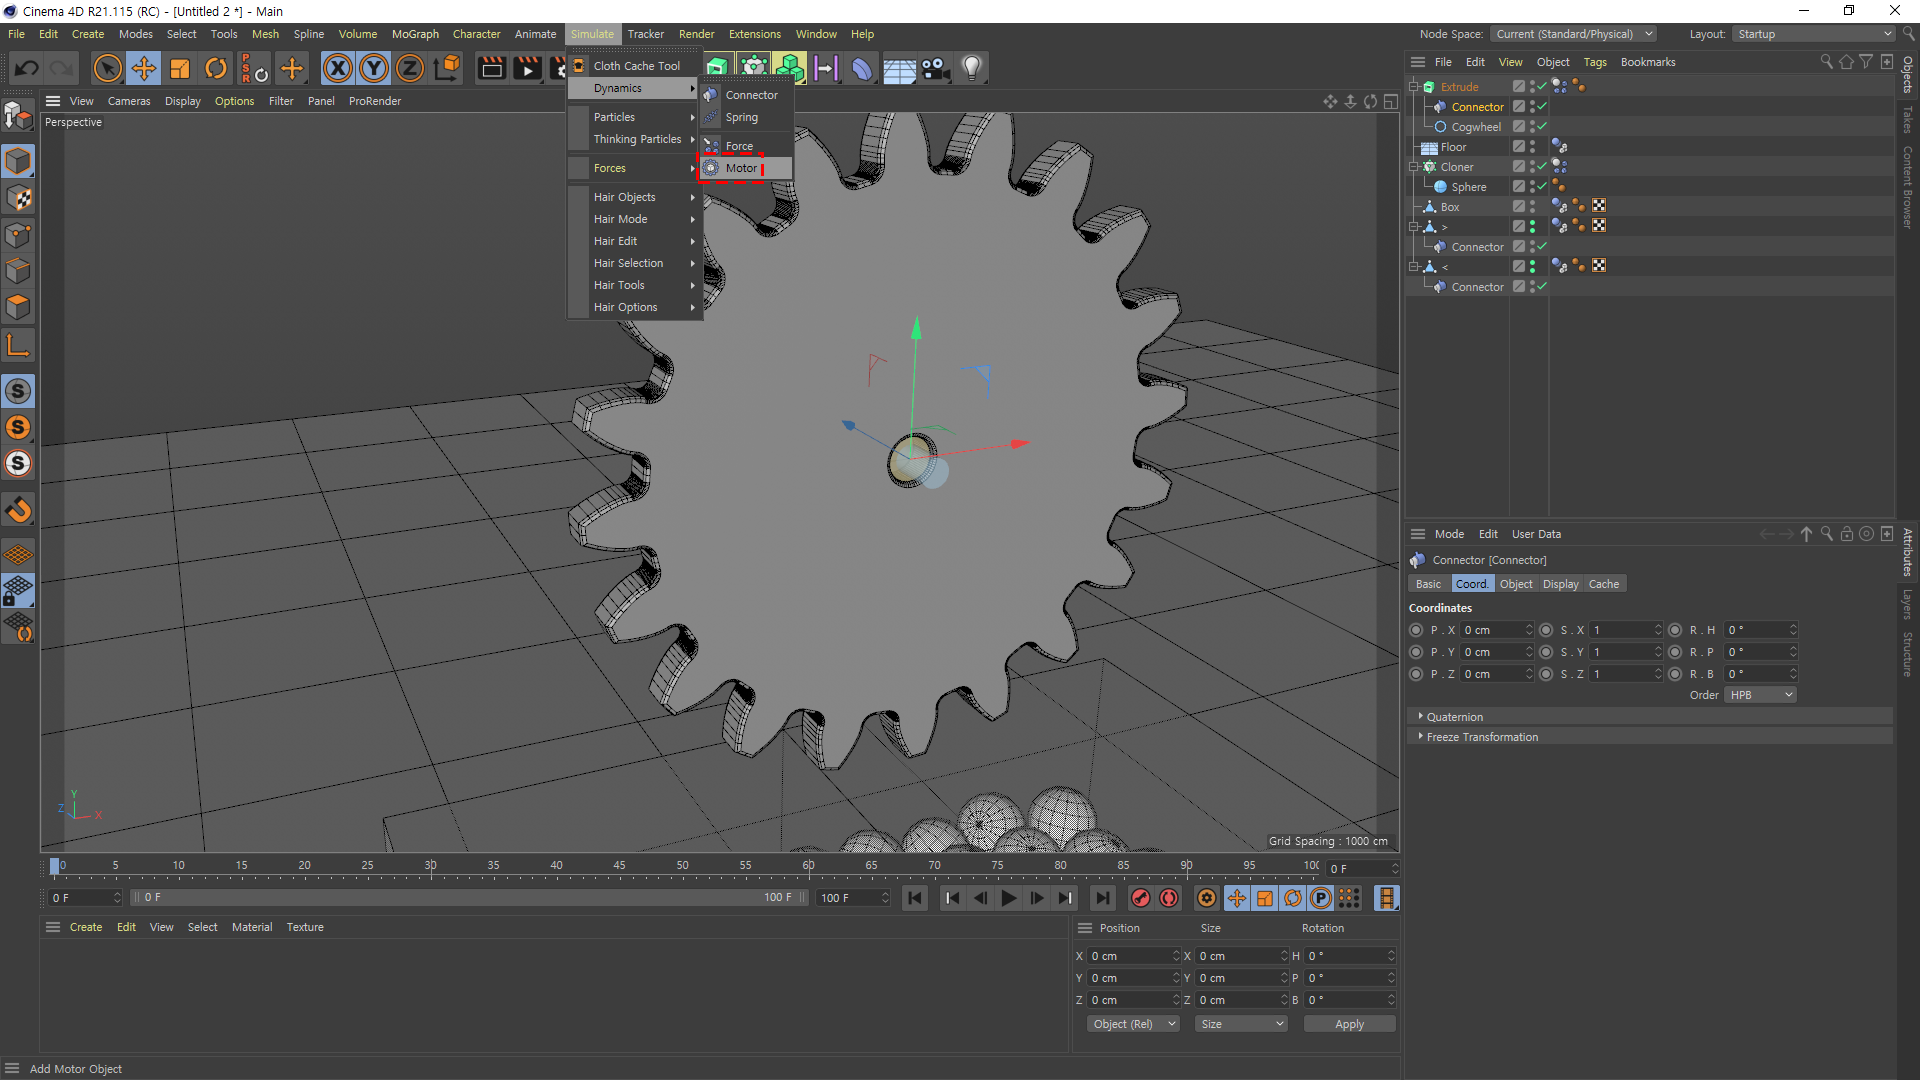The height and width of the screenshot is (1080, 1920).
Task: Add a Camera object icon
Action: pyautogui.click(x=935, y=68)
